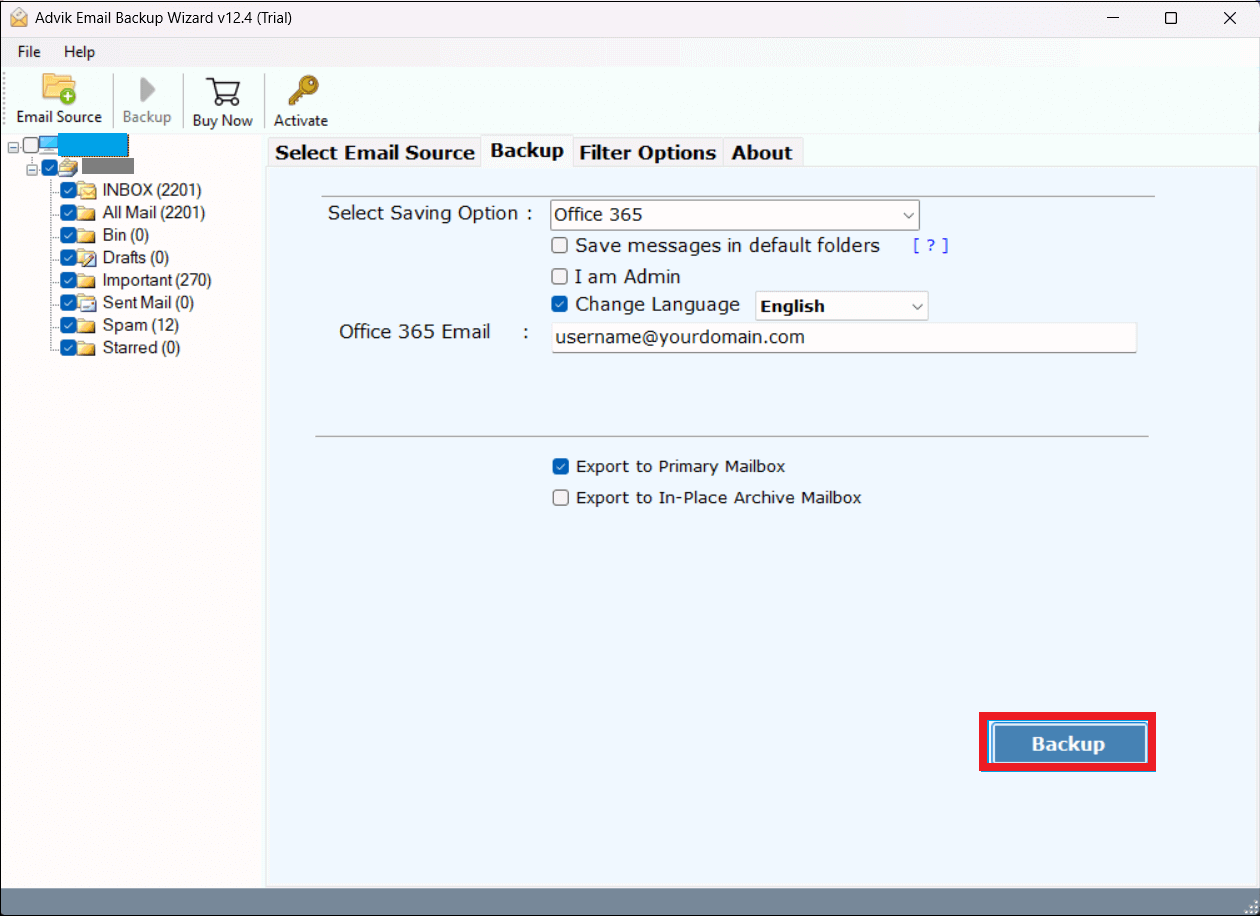This screenshot has width=1260, height=916.
Task: Switch to the Backup tab
Action: click(x=527, y=151)
